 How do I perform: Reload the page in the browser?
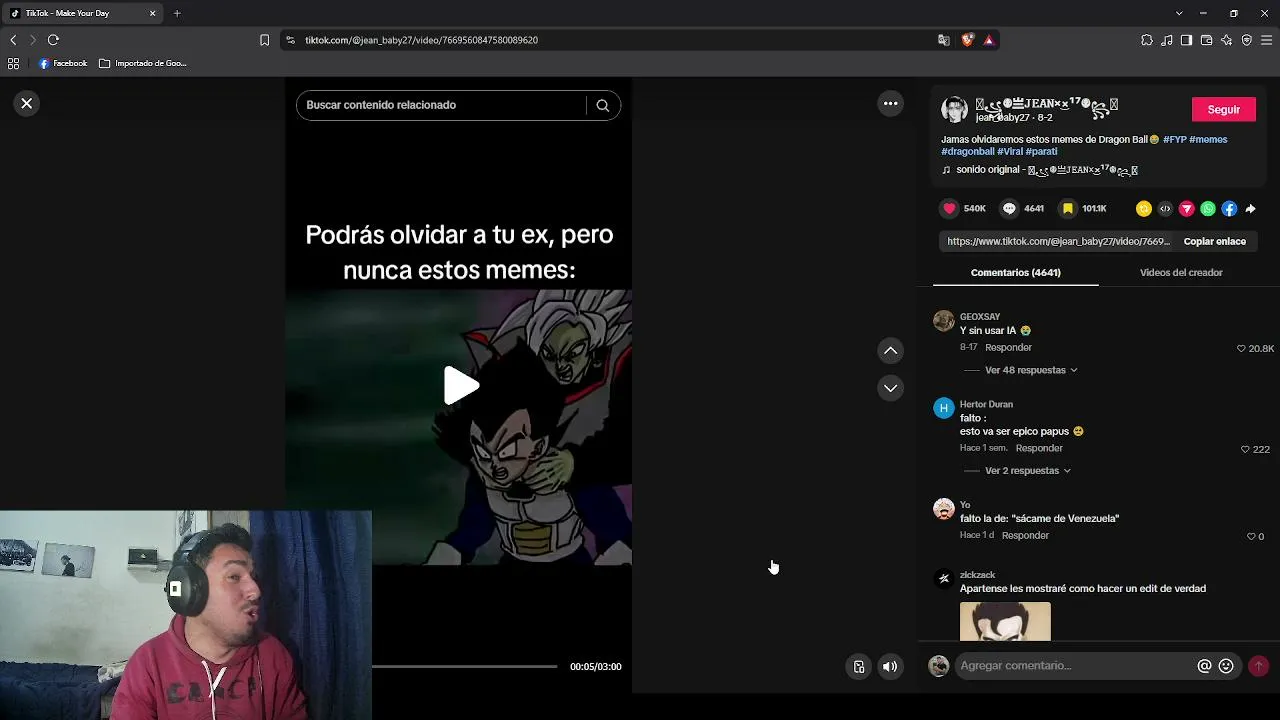(x=53, y=40)
